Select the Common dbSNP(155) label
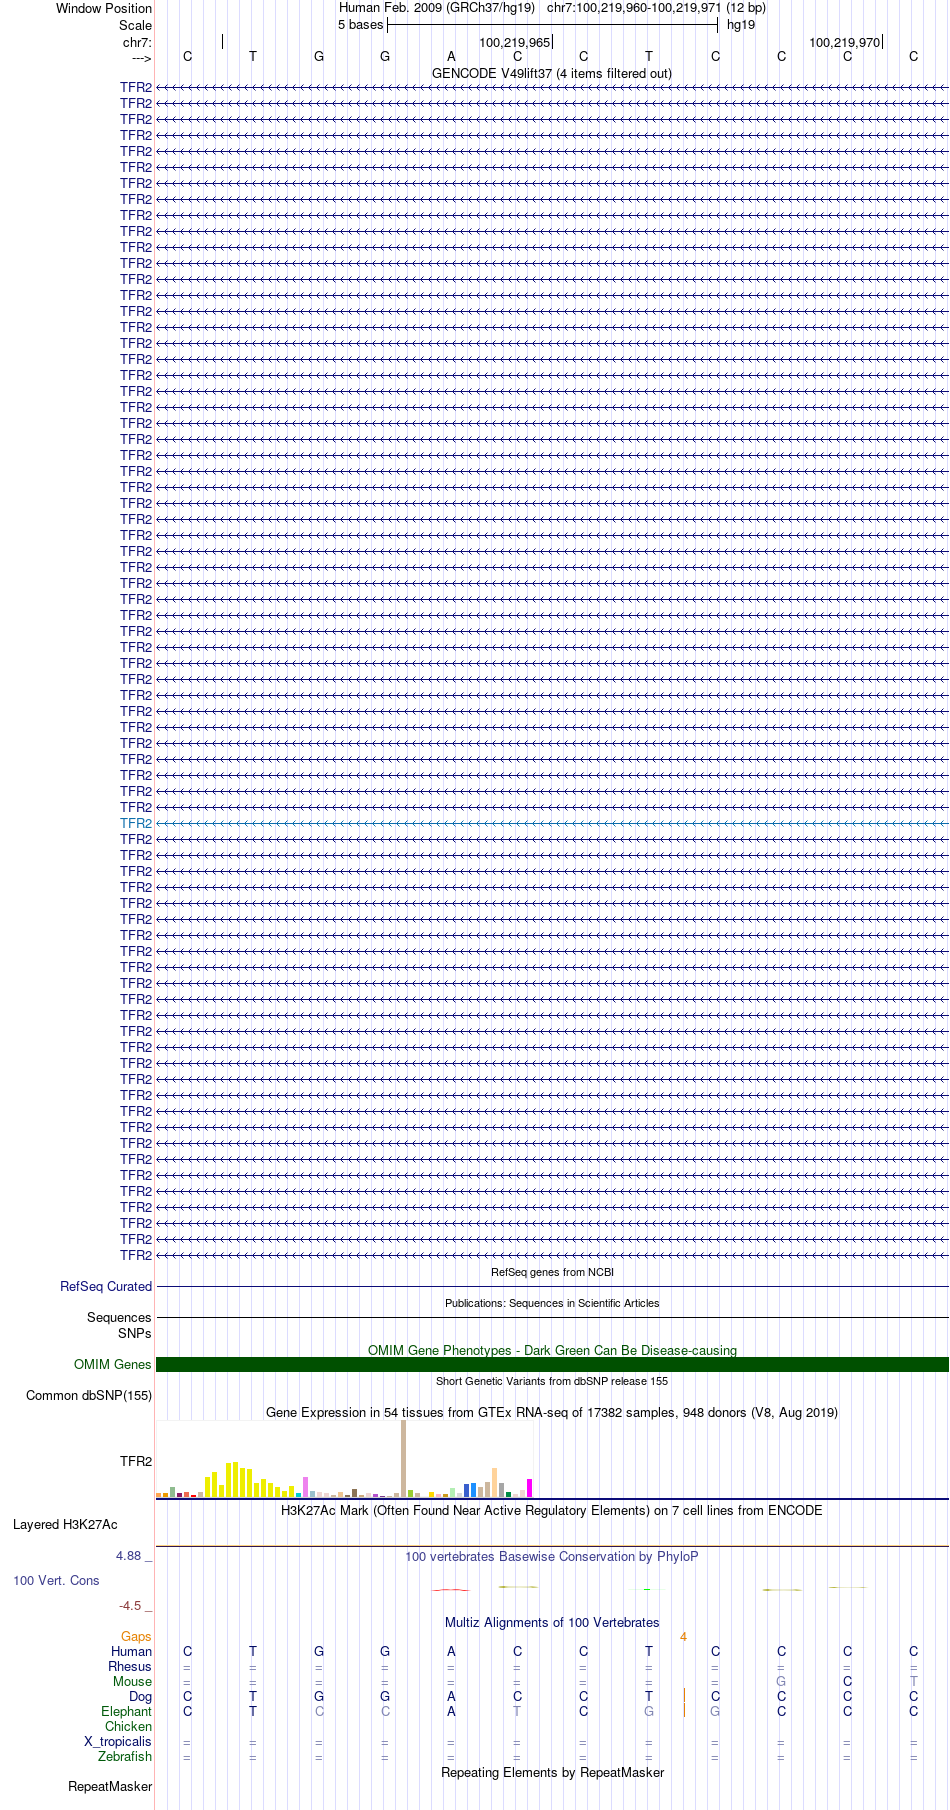This screenshot has height=1810, width=950. pos(89,1396)
